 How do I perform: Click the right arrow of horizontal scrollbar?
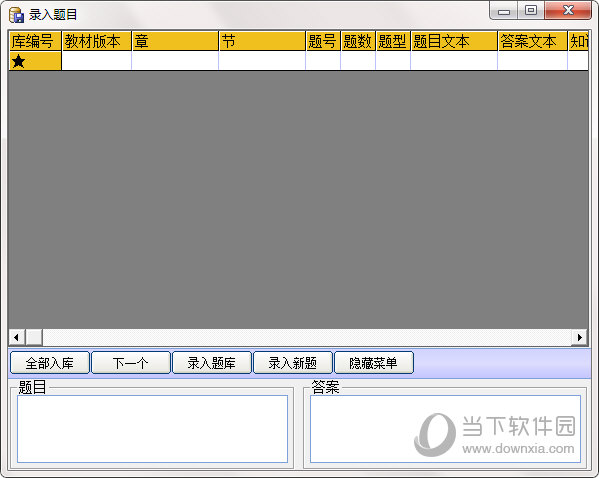click(580, 337)
